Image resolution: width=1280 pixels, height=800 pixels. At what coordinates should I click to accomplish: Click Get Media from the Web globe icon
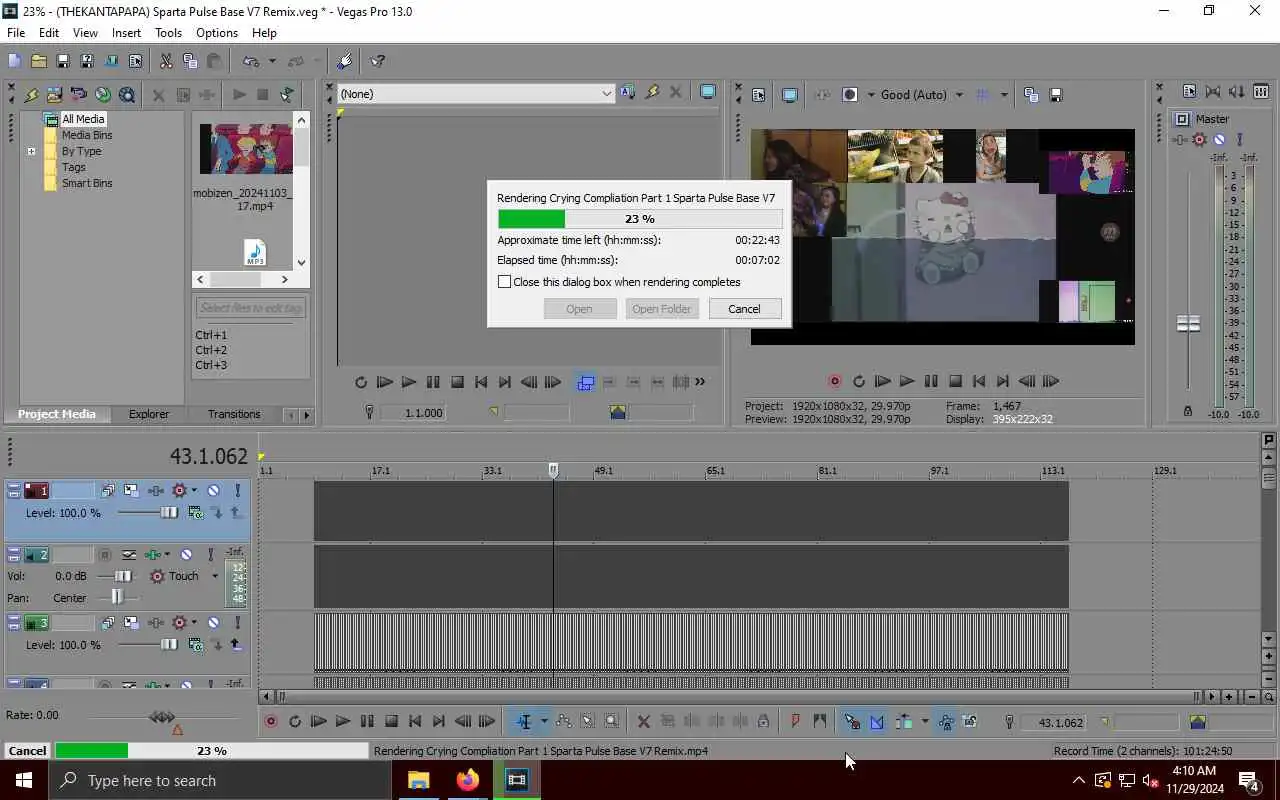click(103, 95)
